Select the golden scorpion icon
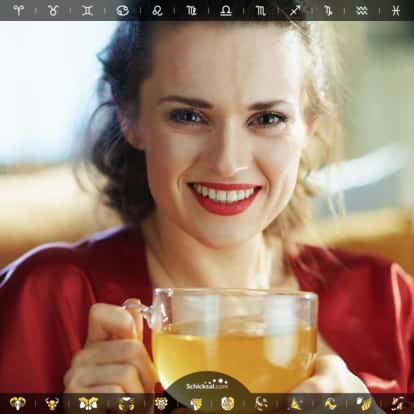This screenshot has width=414, height=414. [x=261, y=403]
